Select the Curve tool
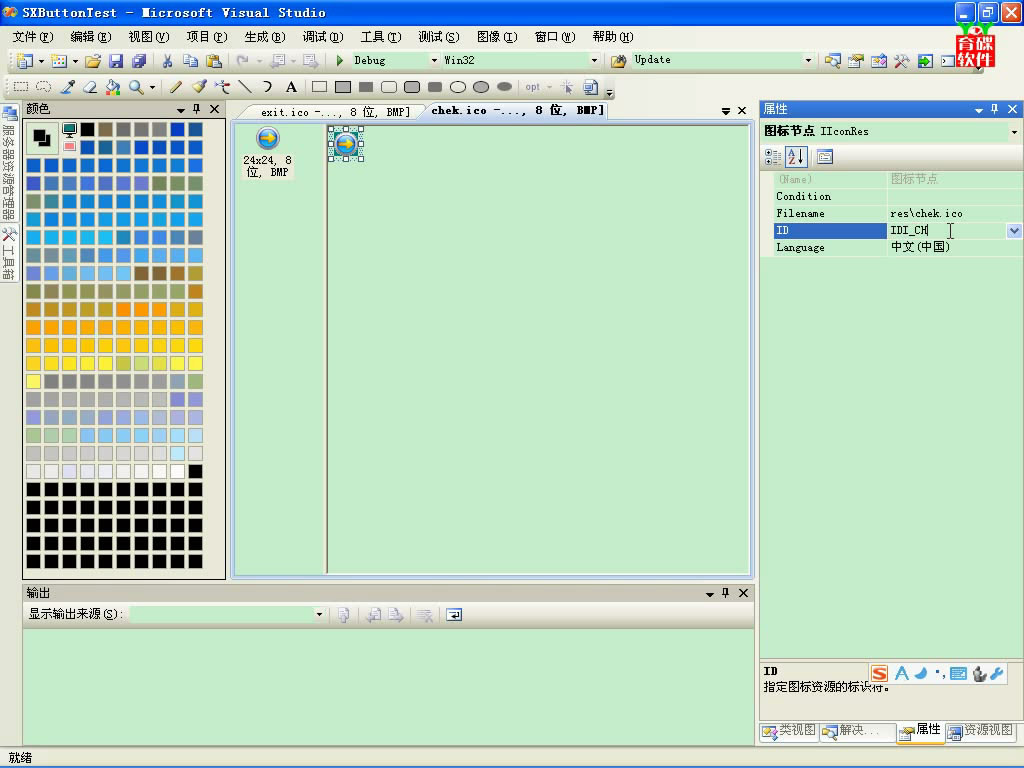Screen dimensions: 1024x768 click(268, 87)
